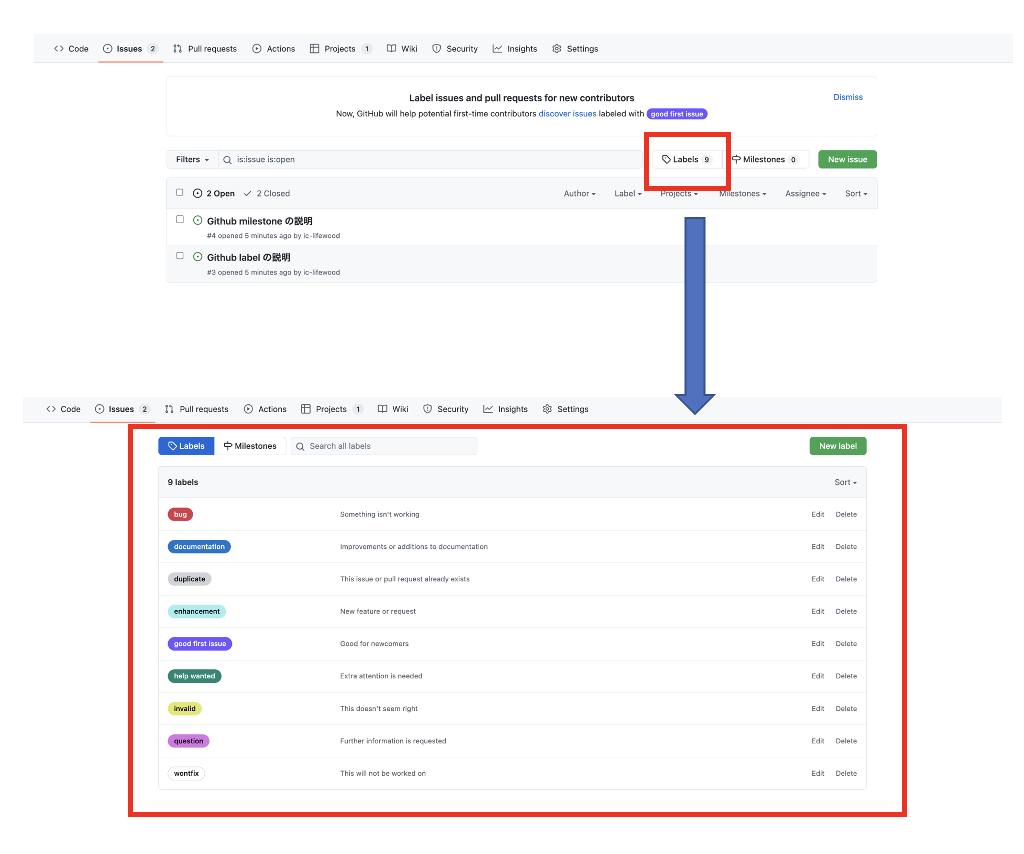Dismiss the new contributors banner
1024x854 pixels.
point(848,97)
